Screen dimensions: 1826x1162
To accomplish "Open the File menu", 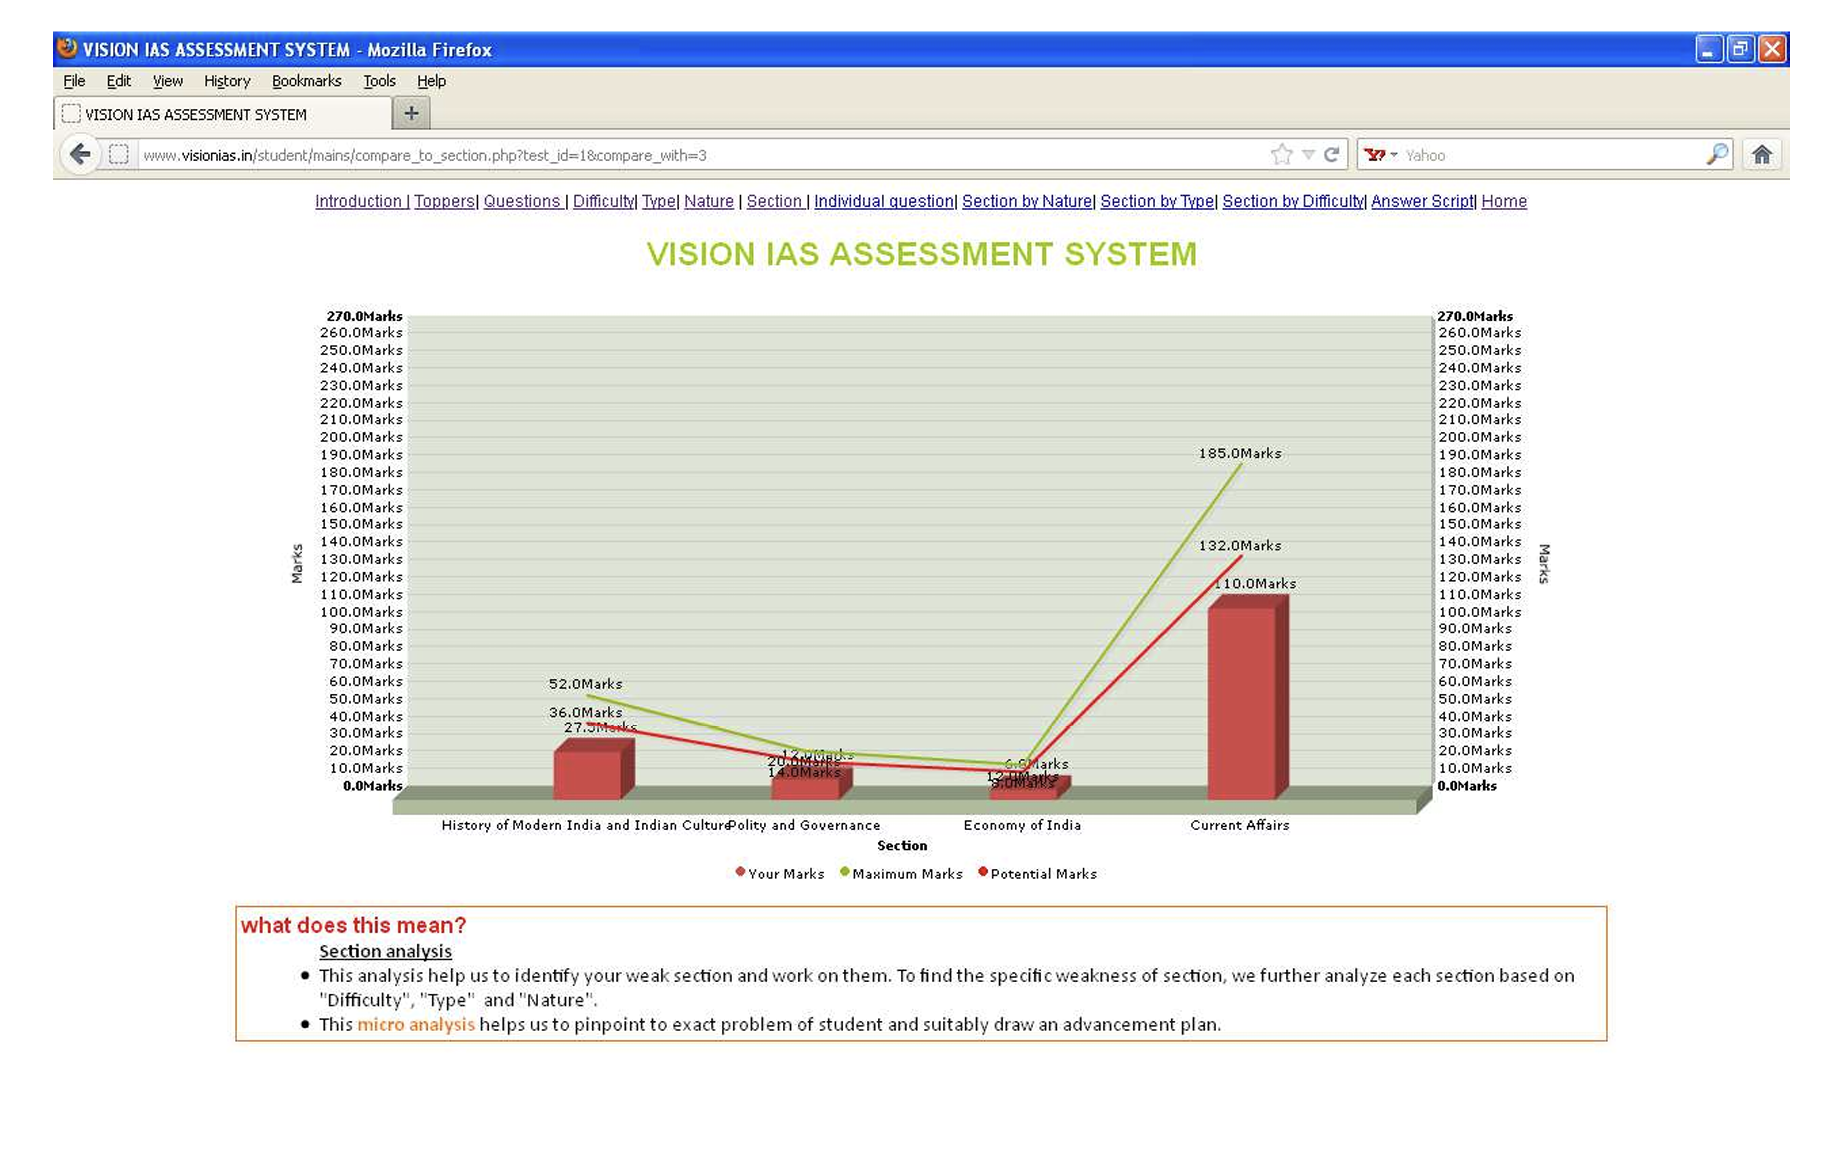I will [x=74, y=81].
